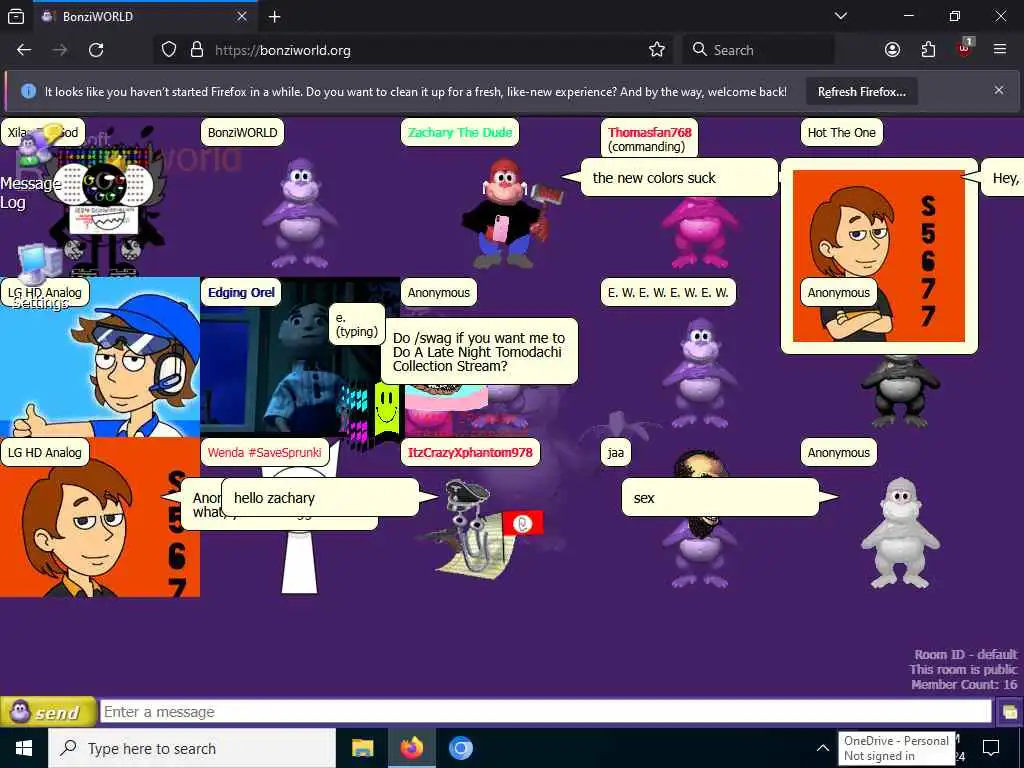Open File Explorer from the taskbar
The width and height of the screenshot is (1024, 768).
(x=362, y=748)
